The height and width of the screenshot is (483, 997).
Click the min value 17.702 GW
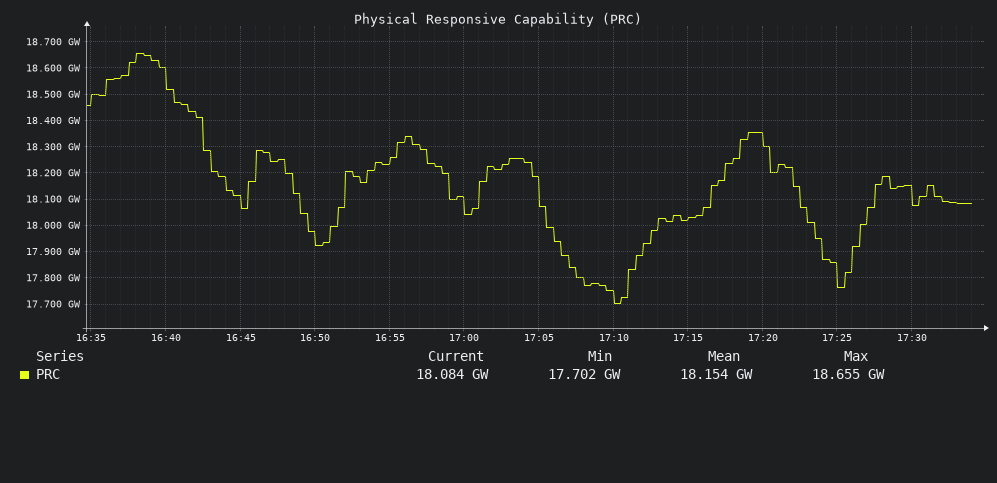pyautogui.click(x=584, y=375)
